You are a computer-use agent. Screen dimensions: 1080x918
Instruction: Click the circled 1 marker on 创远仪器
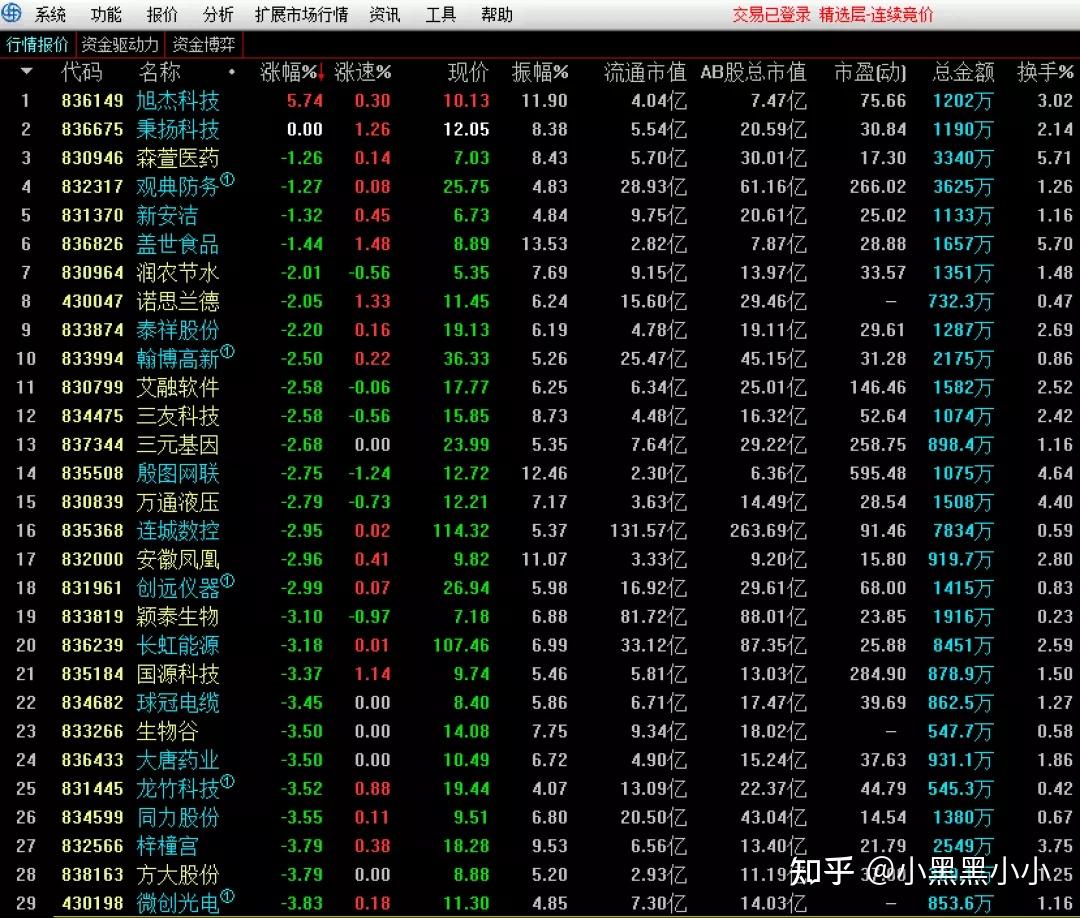tap(227, 581)
